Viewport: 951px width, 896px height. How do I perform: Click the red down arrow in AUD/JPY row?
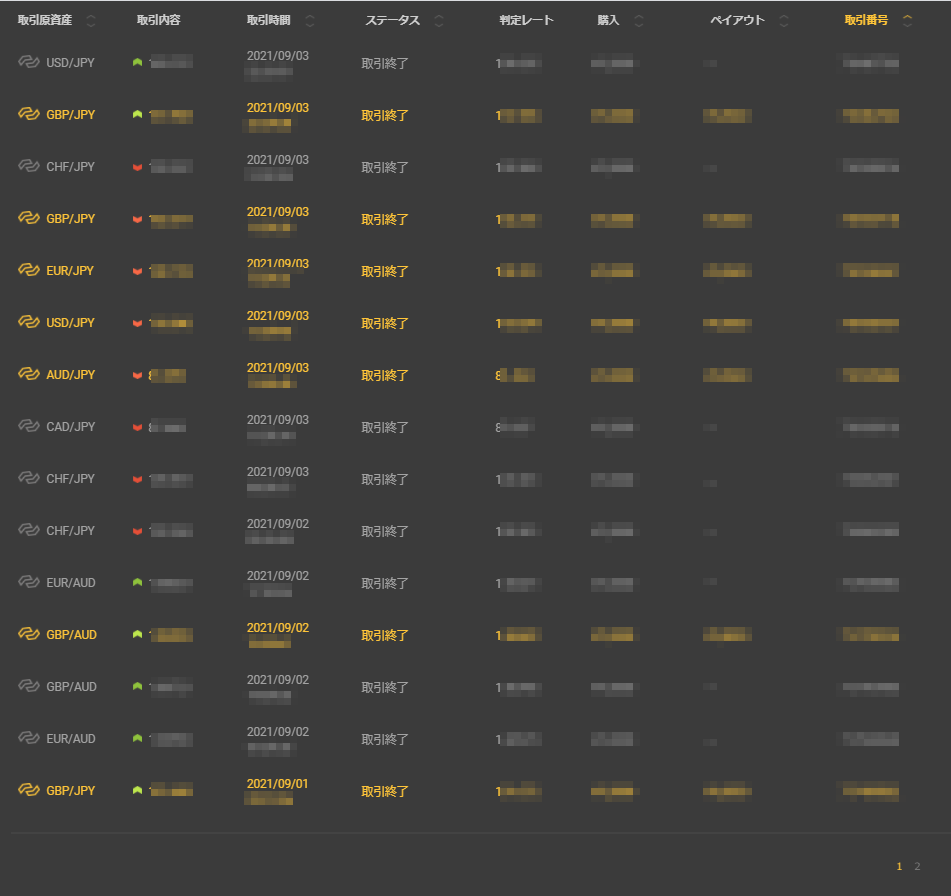click(137, 375)
